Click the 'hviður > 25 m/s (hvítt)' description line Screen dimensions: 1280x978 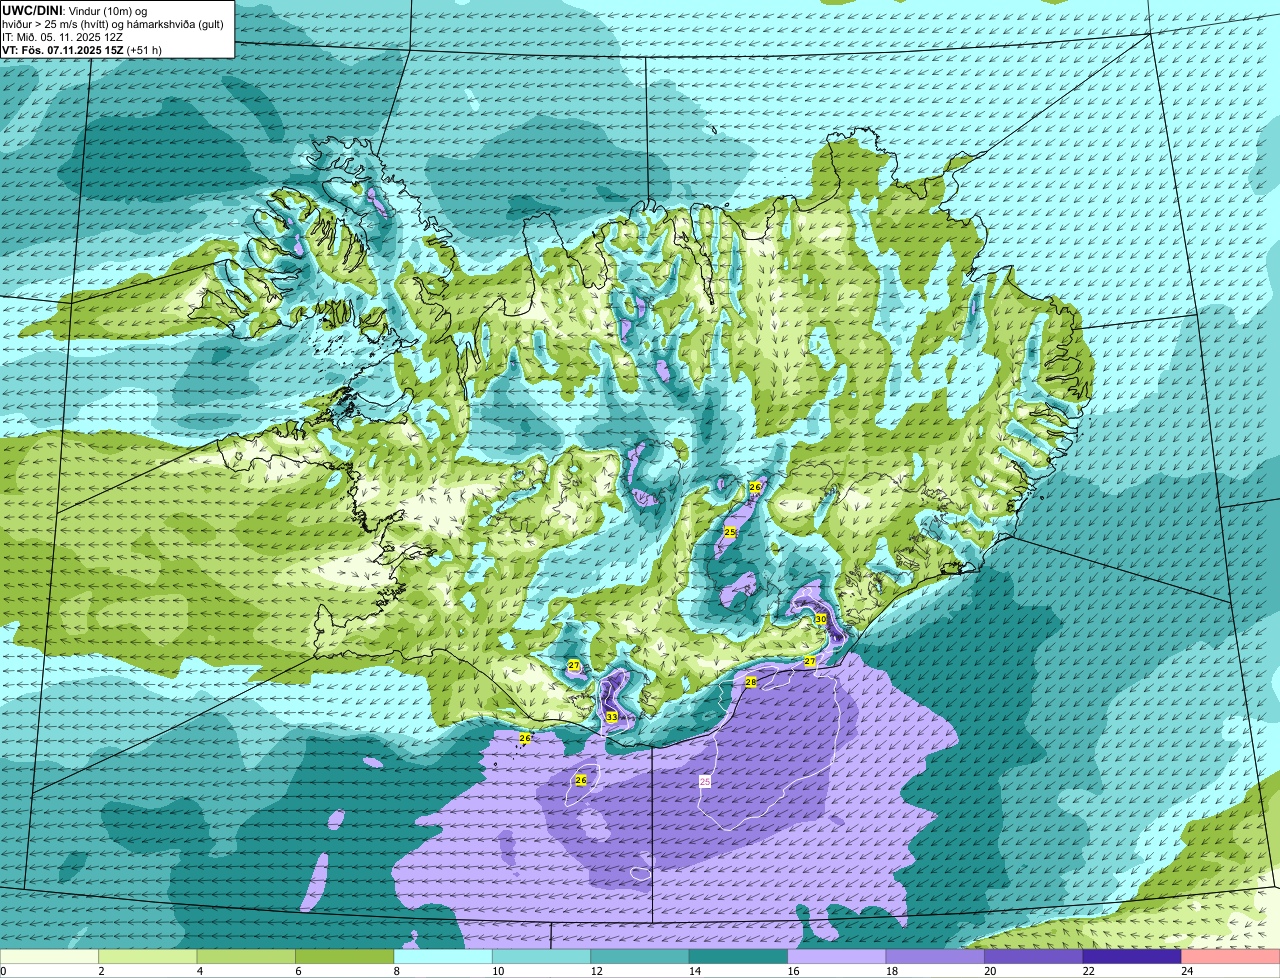click(113, 24)
